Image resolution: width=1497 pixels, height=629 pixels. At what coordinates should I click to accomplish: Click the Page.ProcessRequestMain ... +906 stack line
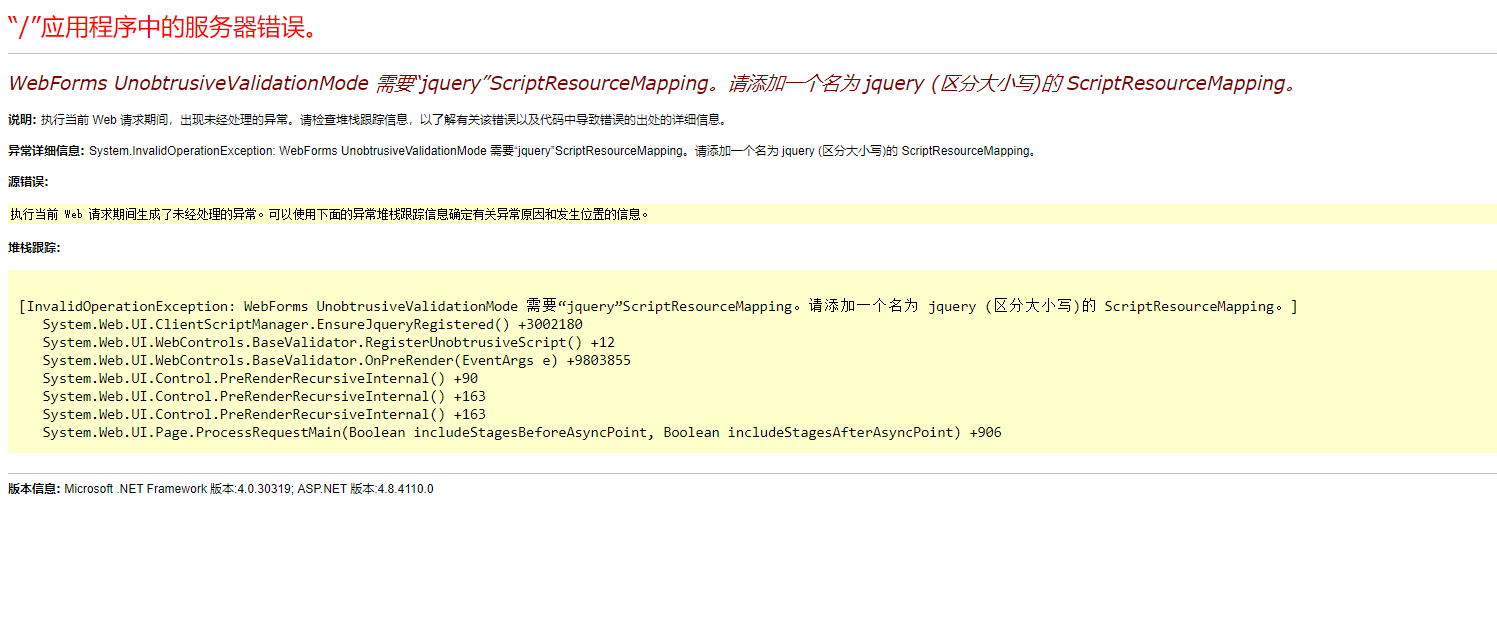point(522,433)
